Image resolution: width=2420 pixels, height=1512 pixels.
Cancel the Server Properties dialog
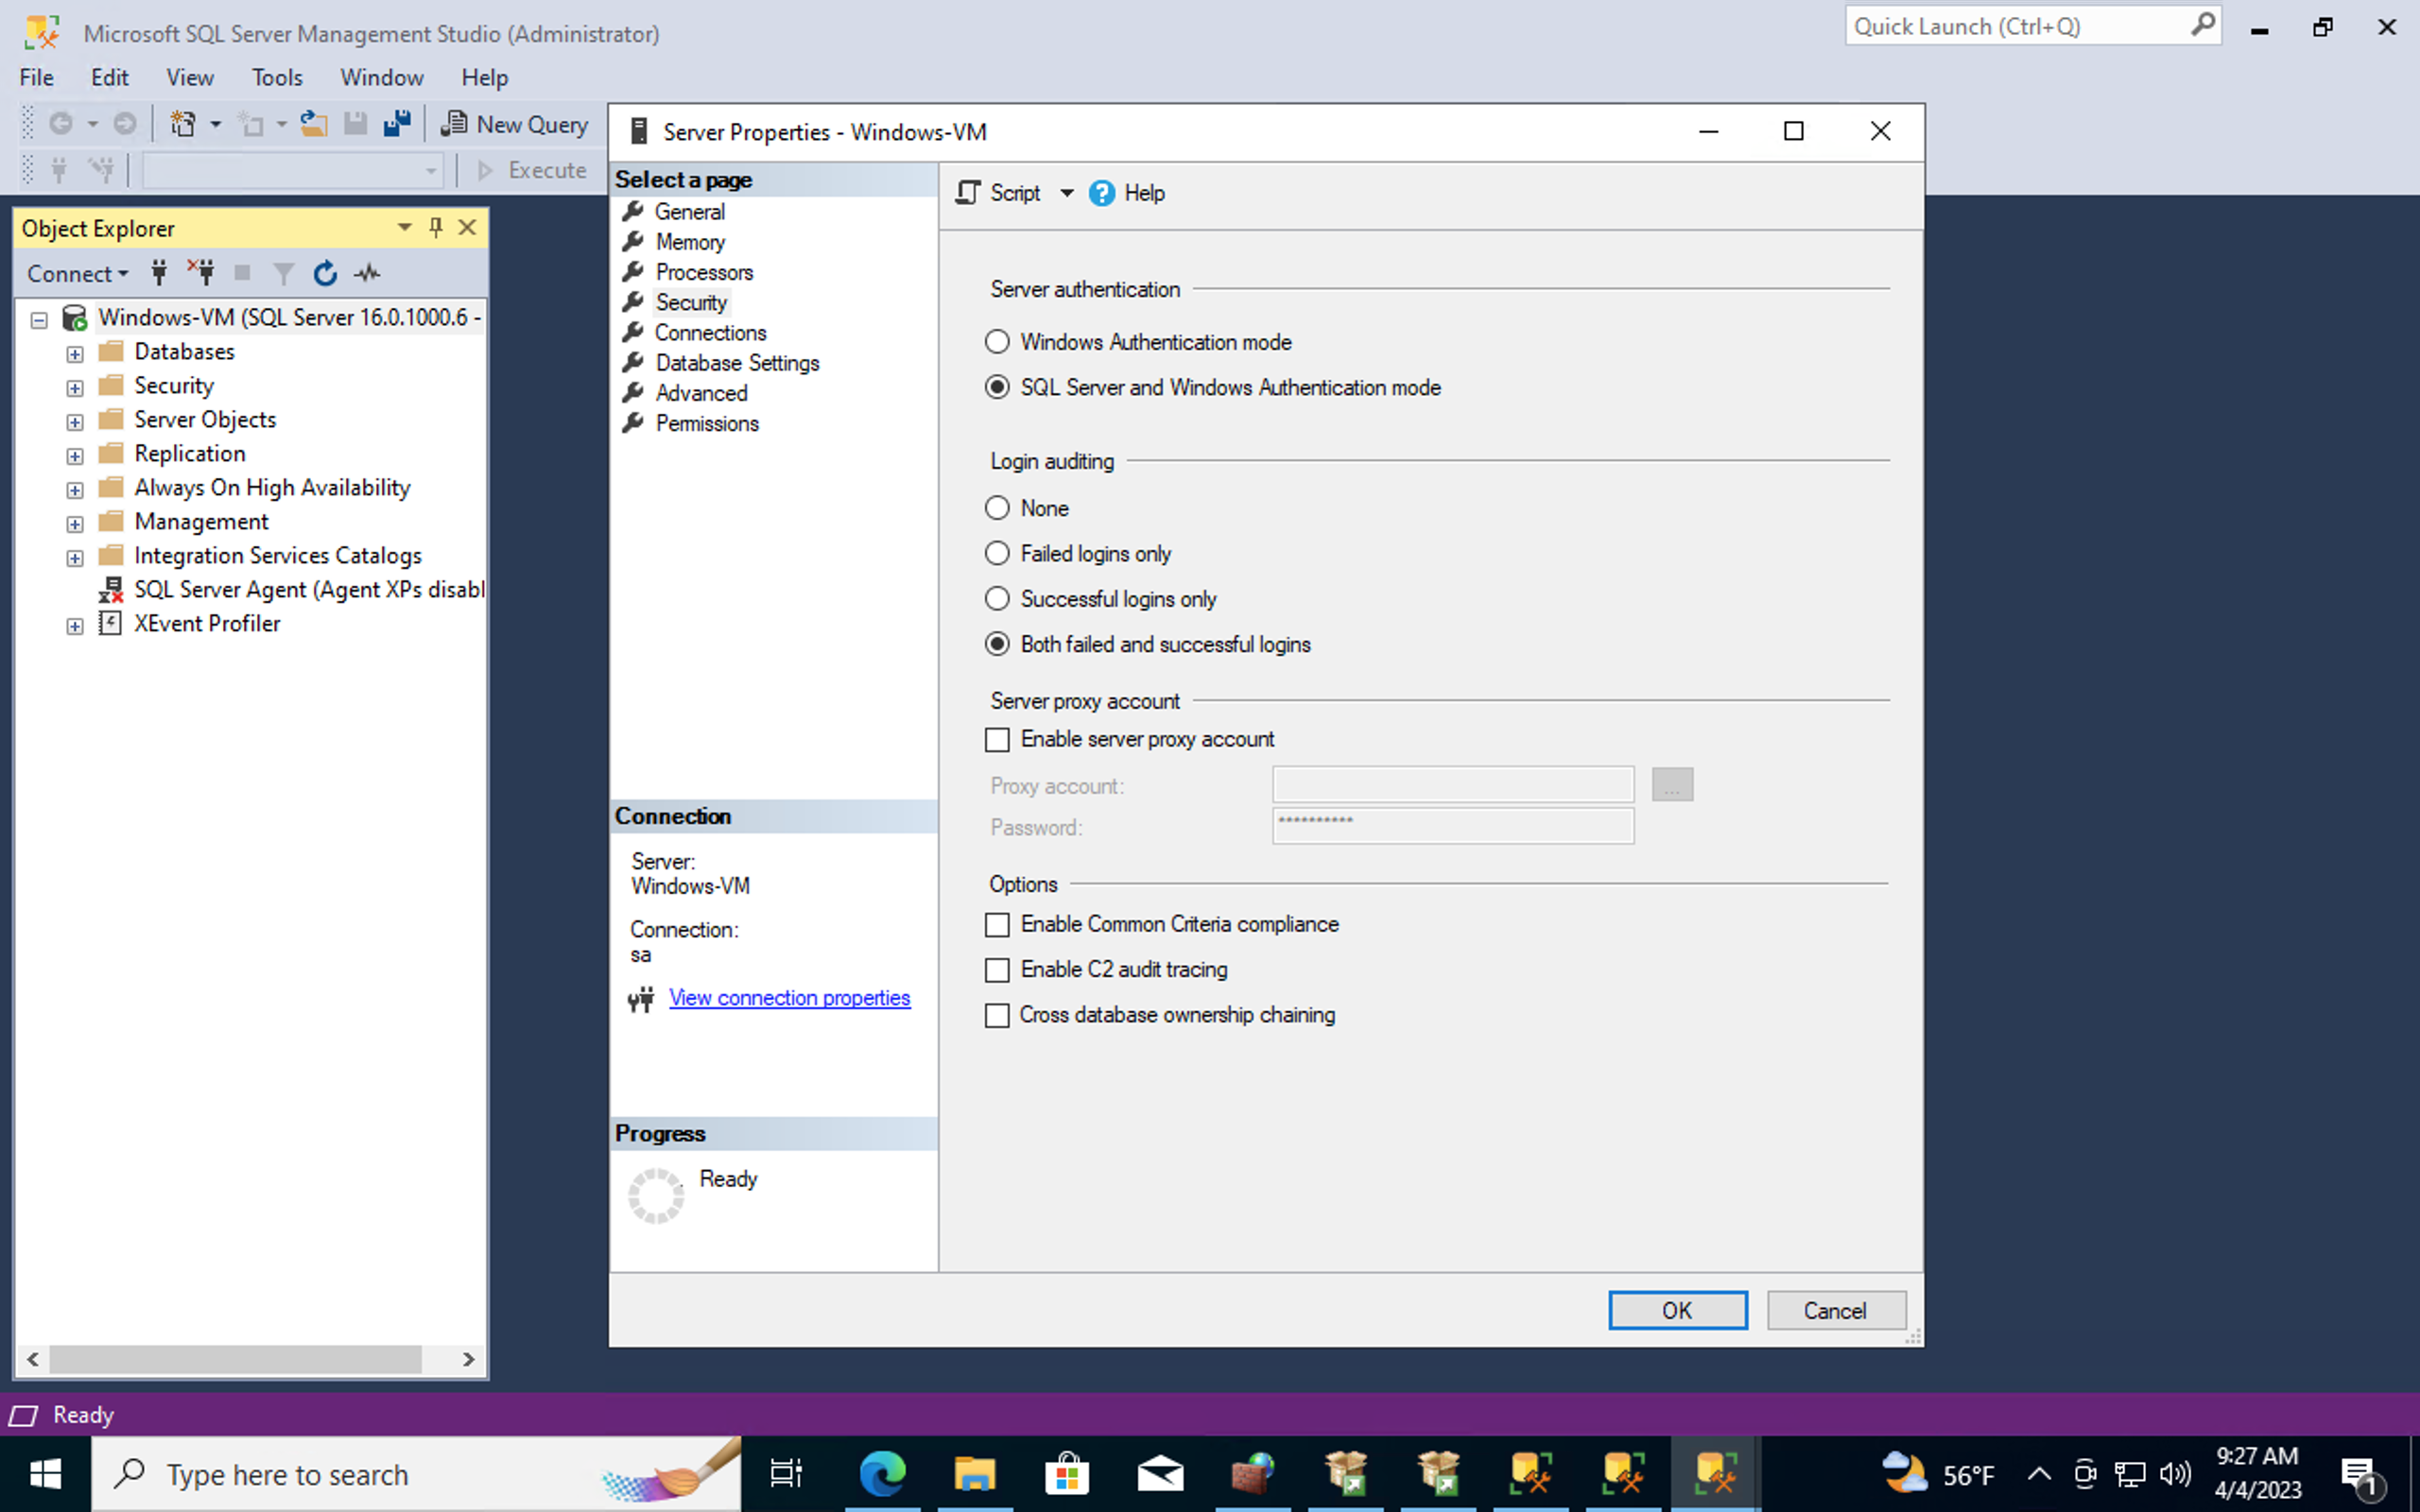(1835, 1310)
